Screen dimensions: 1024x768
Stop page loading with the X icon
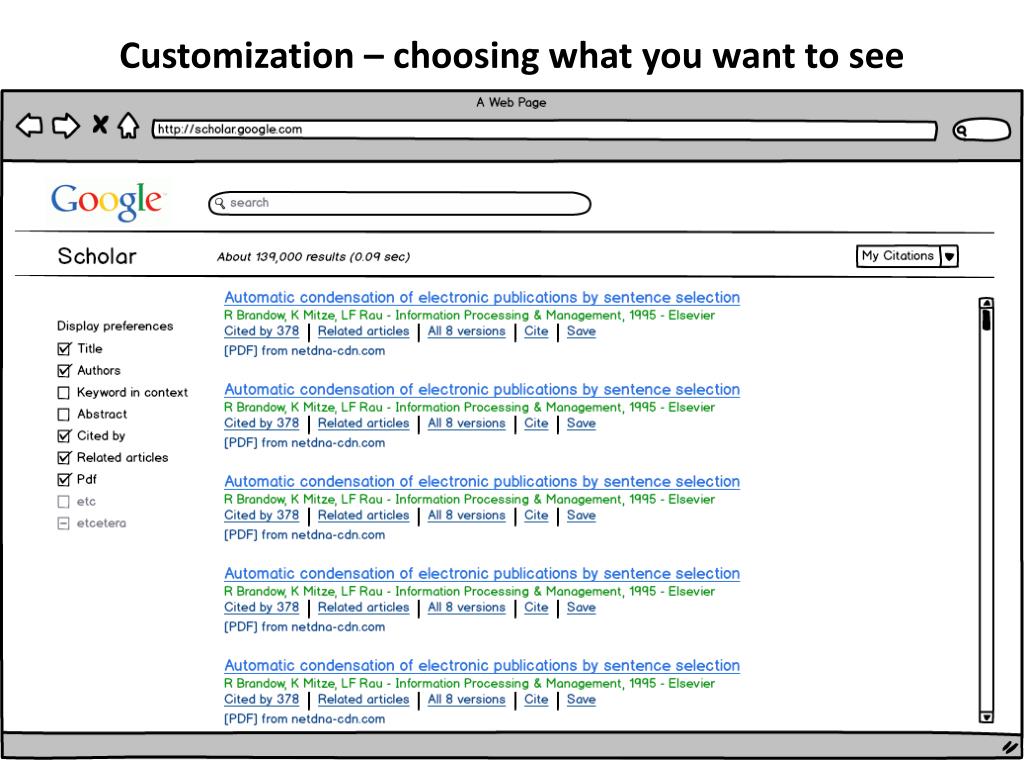pos(100,124)
